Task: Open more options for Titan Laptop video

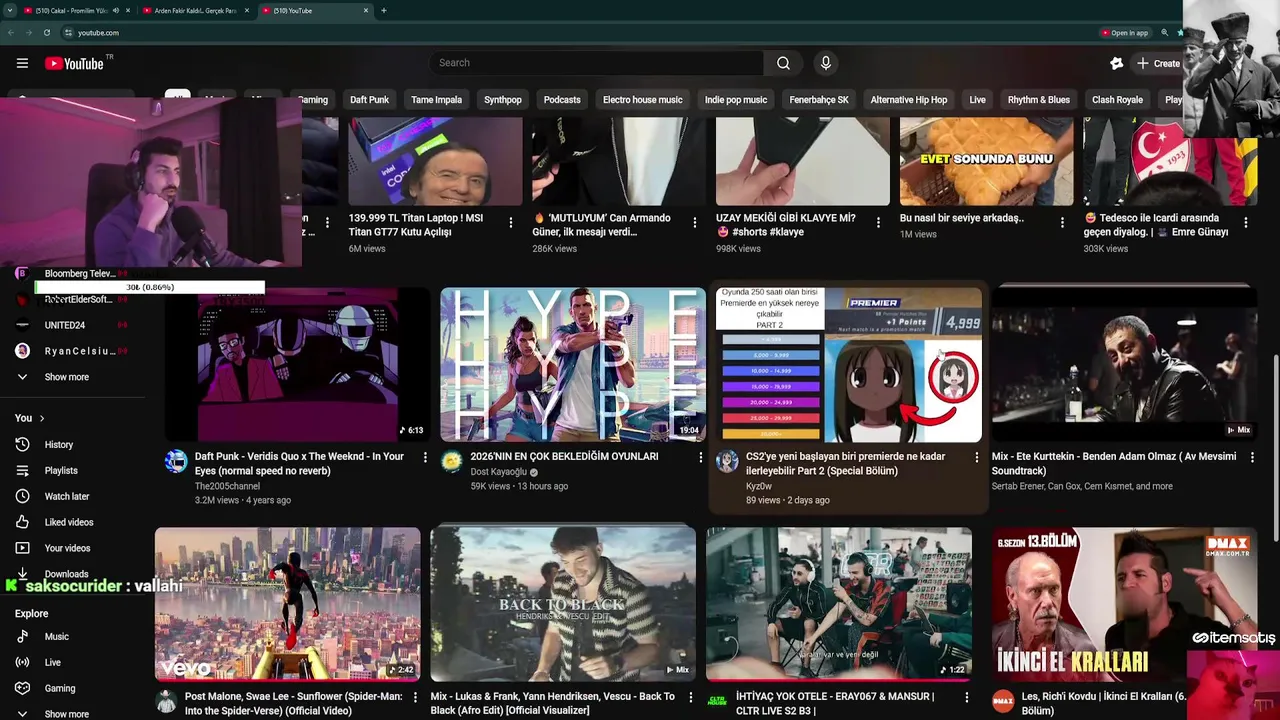Action: coord(511,222)
